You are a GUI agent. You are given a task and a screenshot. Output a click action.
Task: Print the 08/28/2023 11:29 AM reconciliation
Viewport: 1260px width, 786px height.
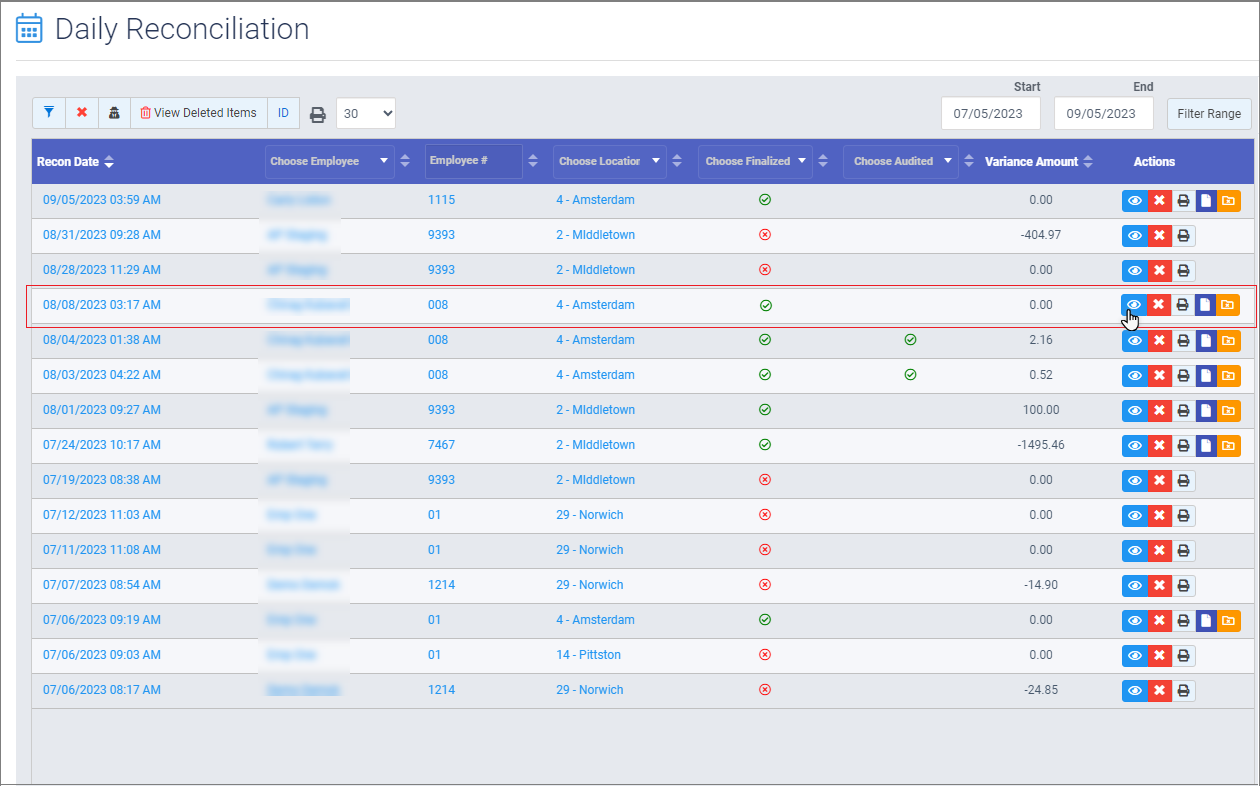point(1183,270)
